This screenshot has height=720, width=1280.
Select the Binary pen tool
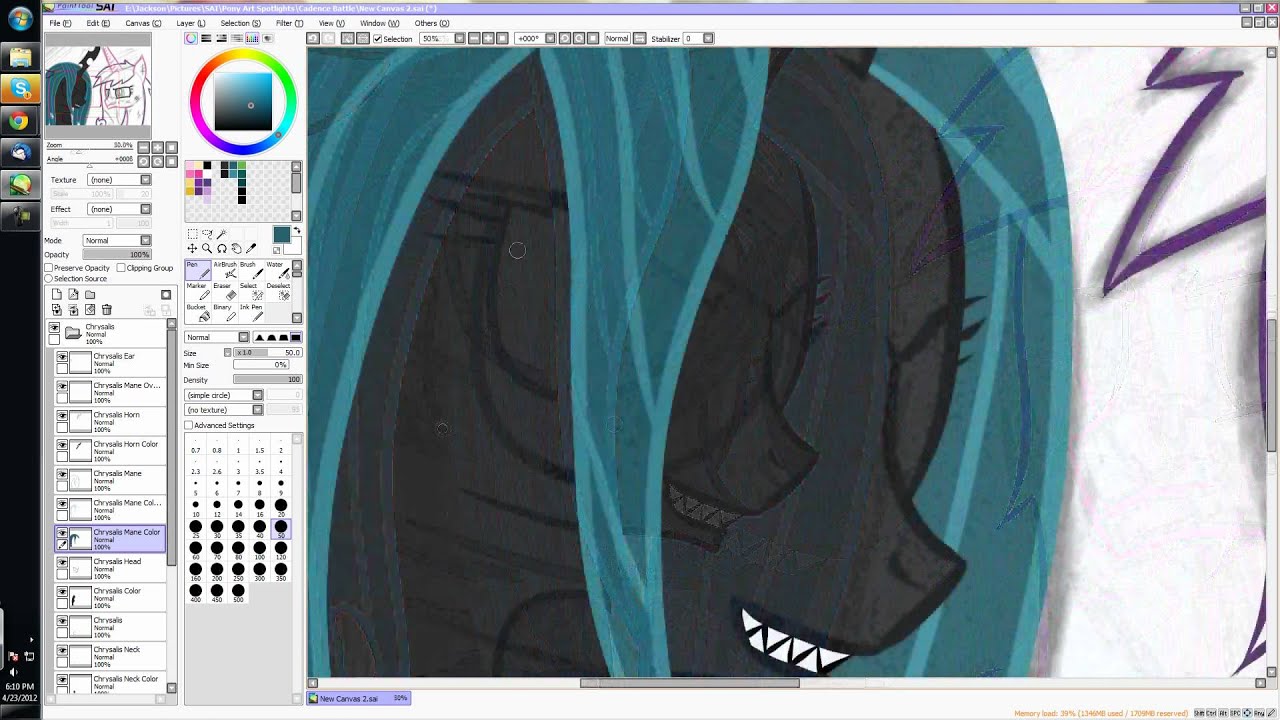click(x=223, y=312)
